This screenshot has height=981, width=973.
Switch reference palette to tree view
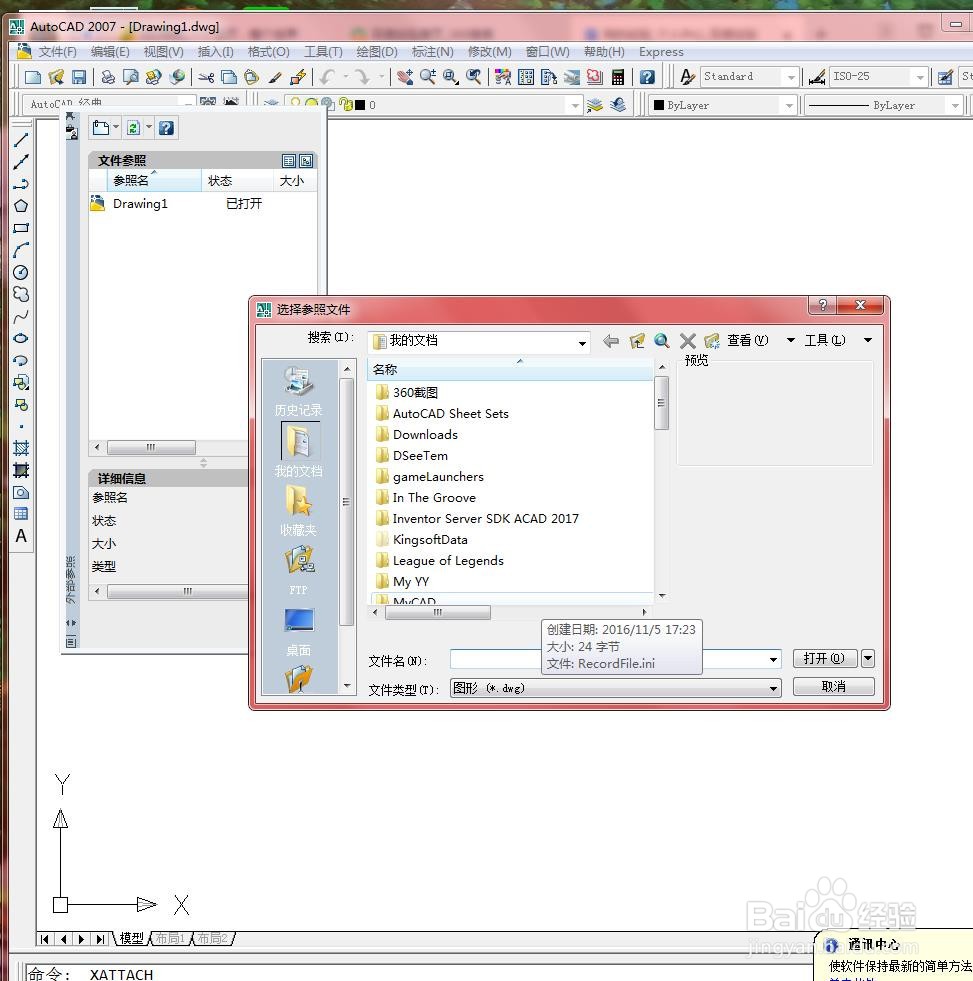[x=306, y=161]
